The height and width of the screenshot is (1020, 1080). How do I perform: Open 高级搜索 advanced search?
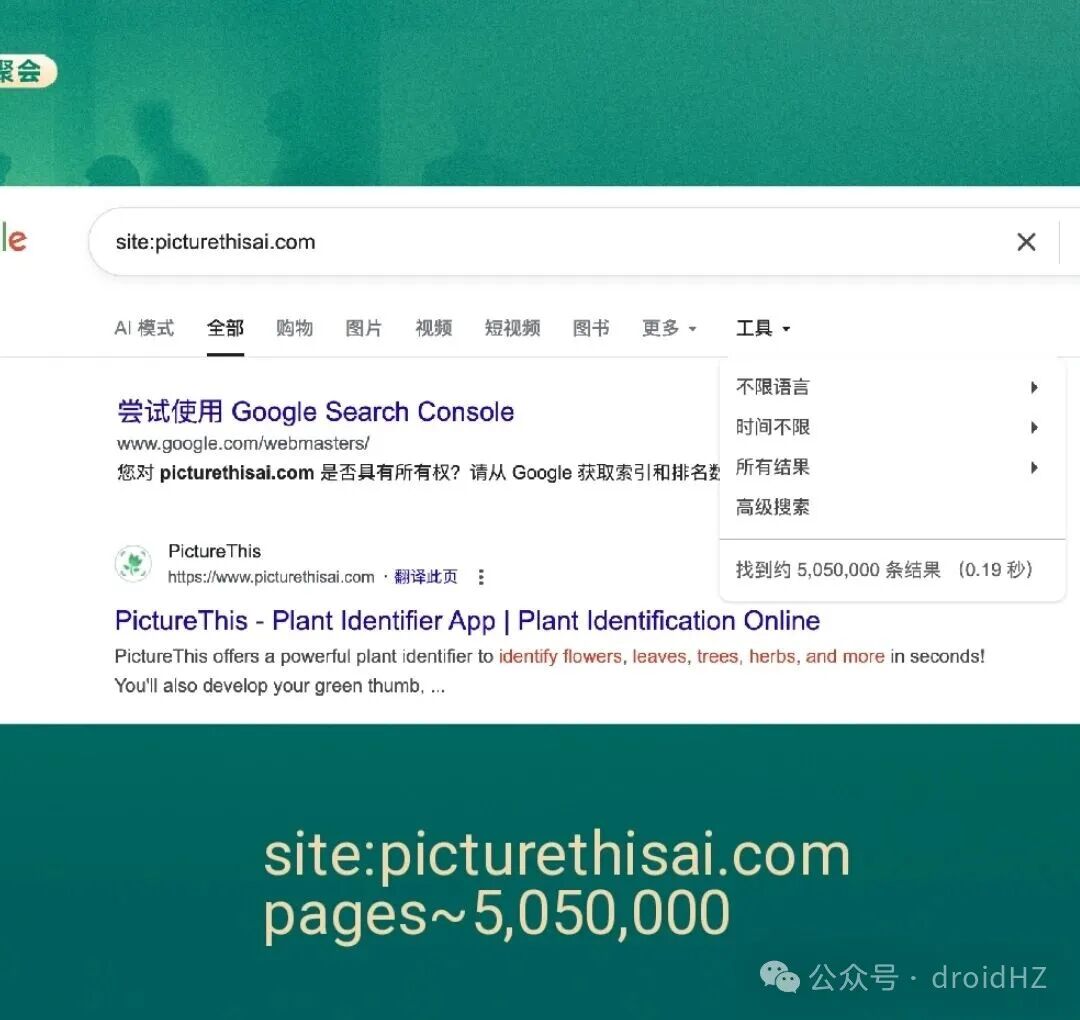click(x=772, y=507)
